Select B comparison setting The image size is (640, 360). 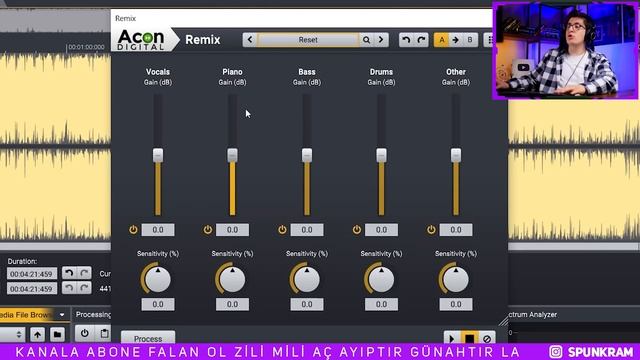point(470,40)
